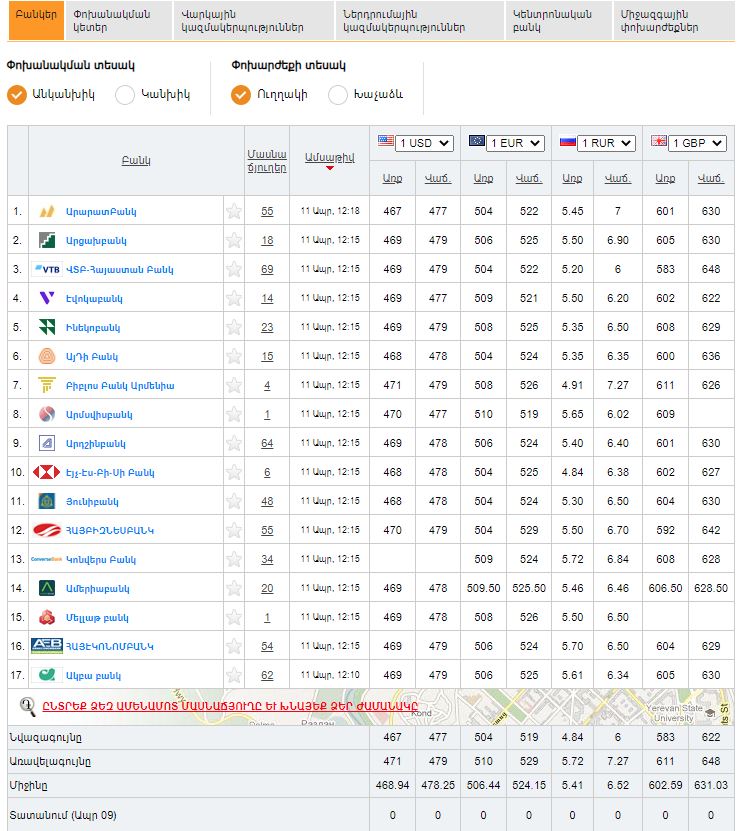Image resolution: width=738 pixels, height=831 pixels.
Task: Click the Բանկ column header link
Action: click(x=136, y=161)
